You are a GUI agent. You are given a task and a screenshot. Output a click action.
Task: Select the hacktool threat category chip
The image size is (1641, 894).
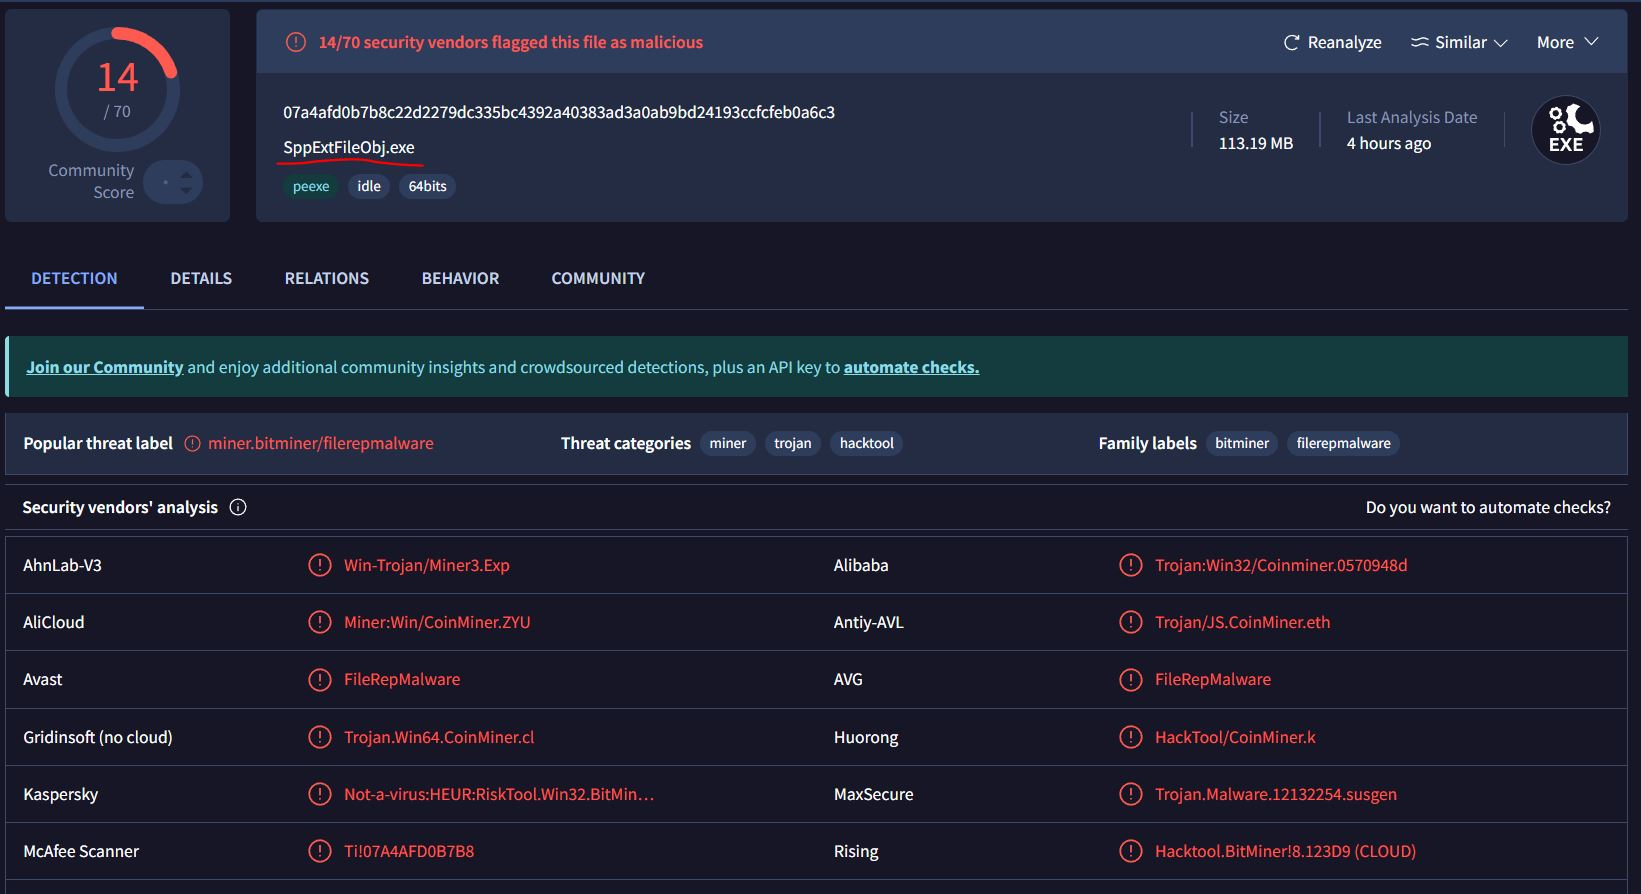(x=867, y=443)
